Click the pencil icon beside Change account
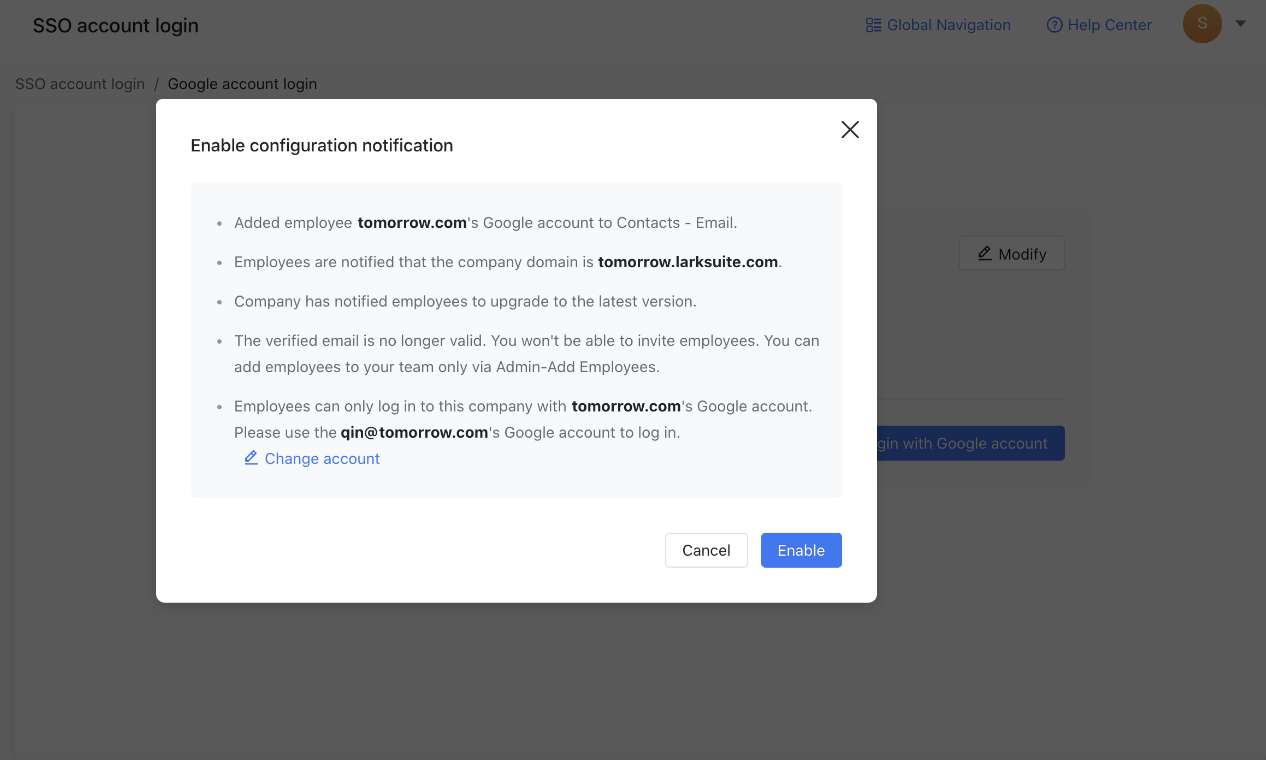 [251, 458]
